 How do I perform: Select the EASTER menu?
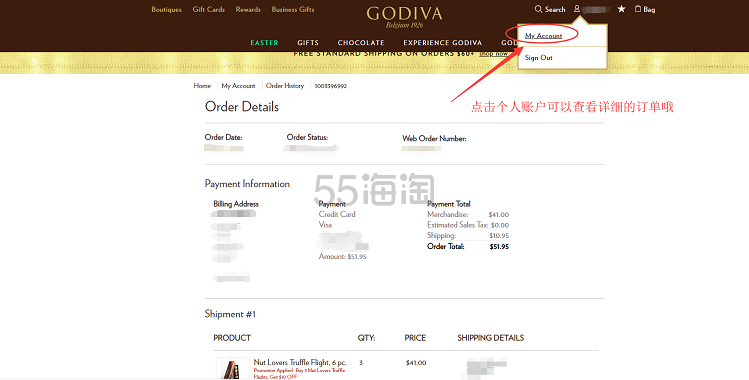[264, 43]
